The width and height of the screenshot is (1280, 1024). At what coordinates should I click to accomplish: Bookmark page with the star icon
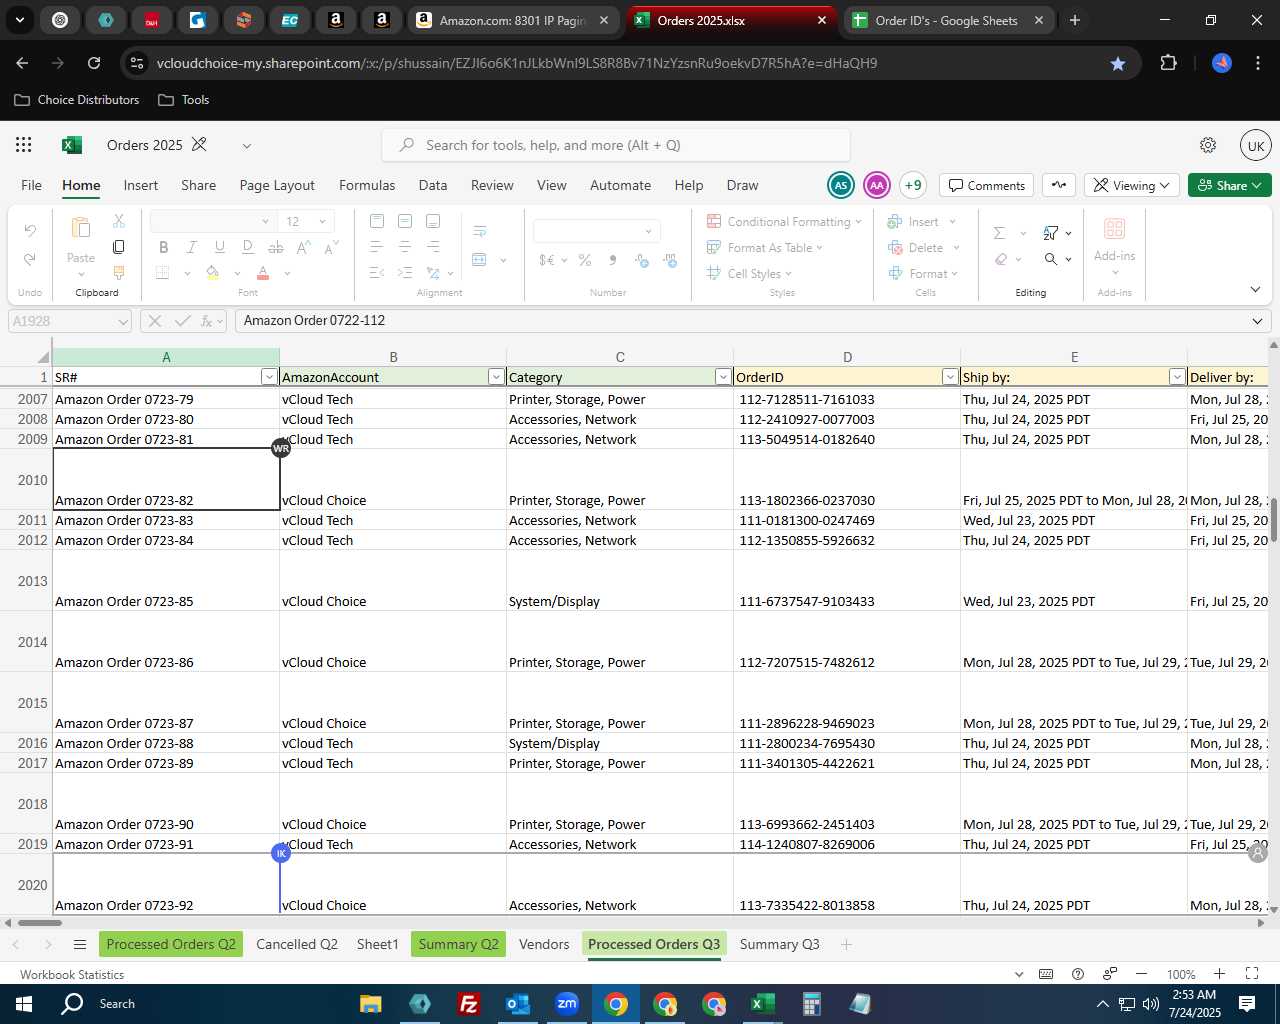1118,63
